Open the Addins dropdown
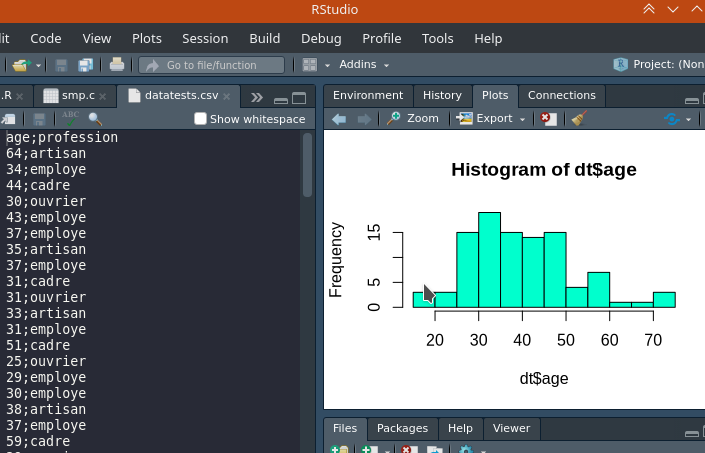This screenshot has width=705, height=453. 364,65
